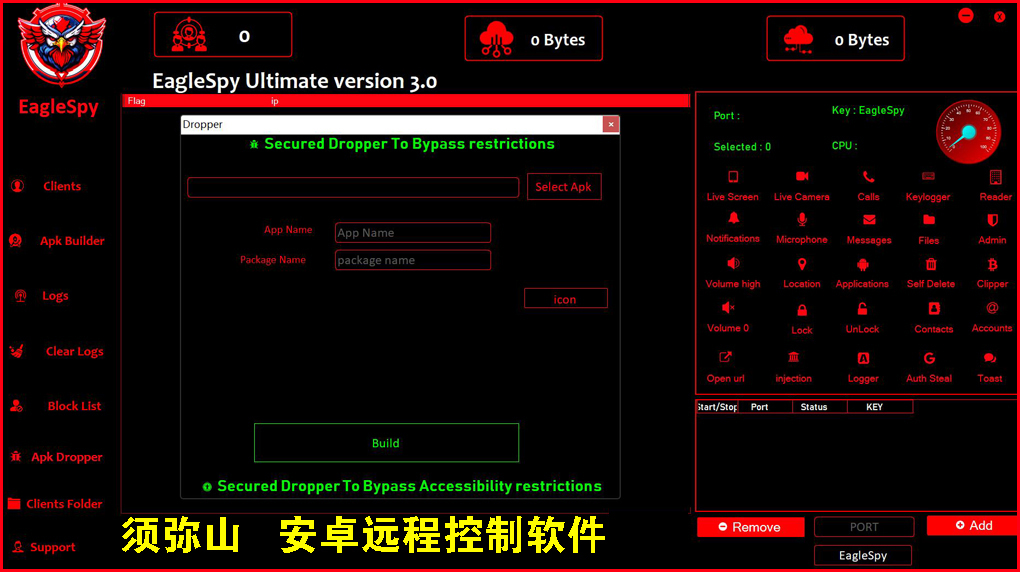Click the red Remove button
The image size is (1020, 572).
pyautogui.click(x=750, y=527)
